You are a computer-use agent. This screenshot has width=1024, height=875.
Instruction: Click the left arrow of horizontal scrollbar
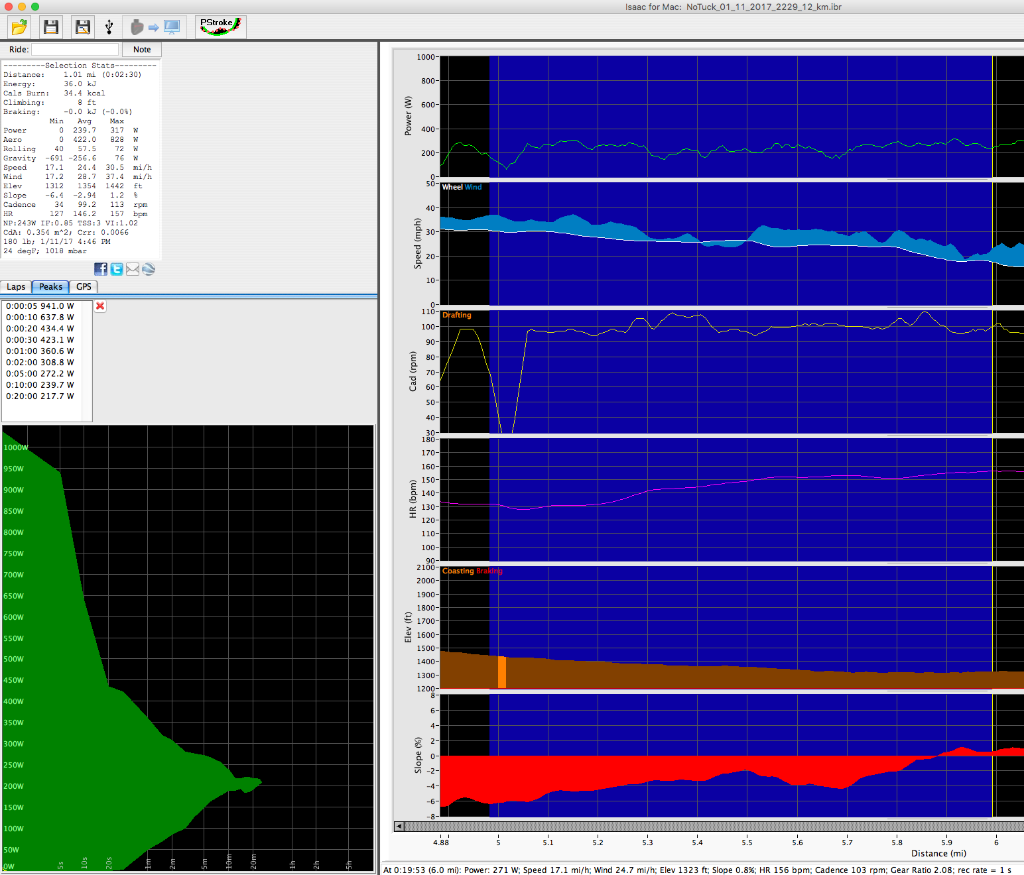coord(401,826)
